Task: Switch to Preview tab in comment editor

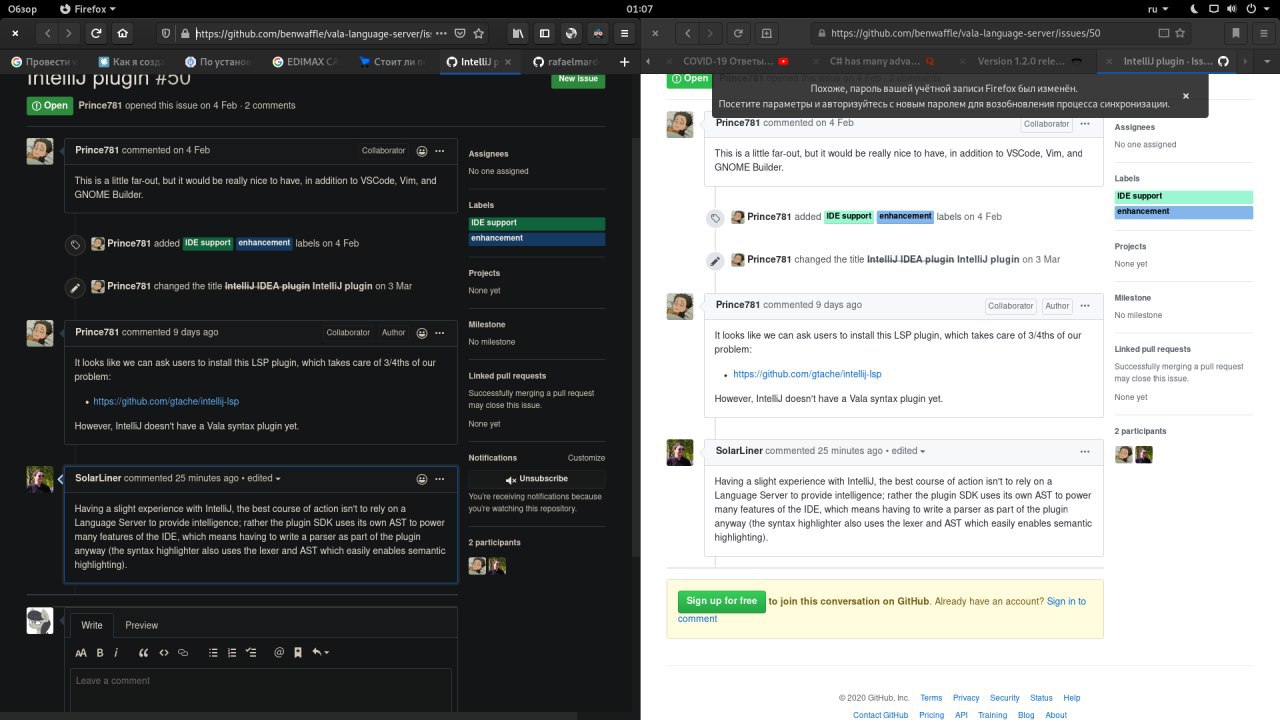Action: (x=142, y=625)
